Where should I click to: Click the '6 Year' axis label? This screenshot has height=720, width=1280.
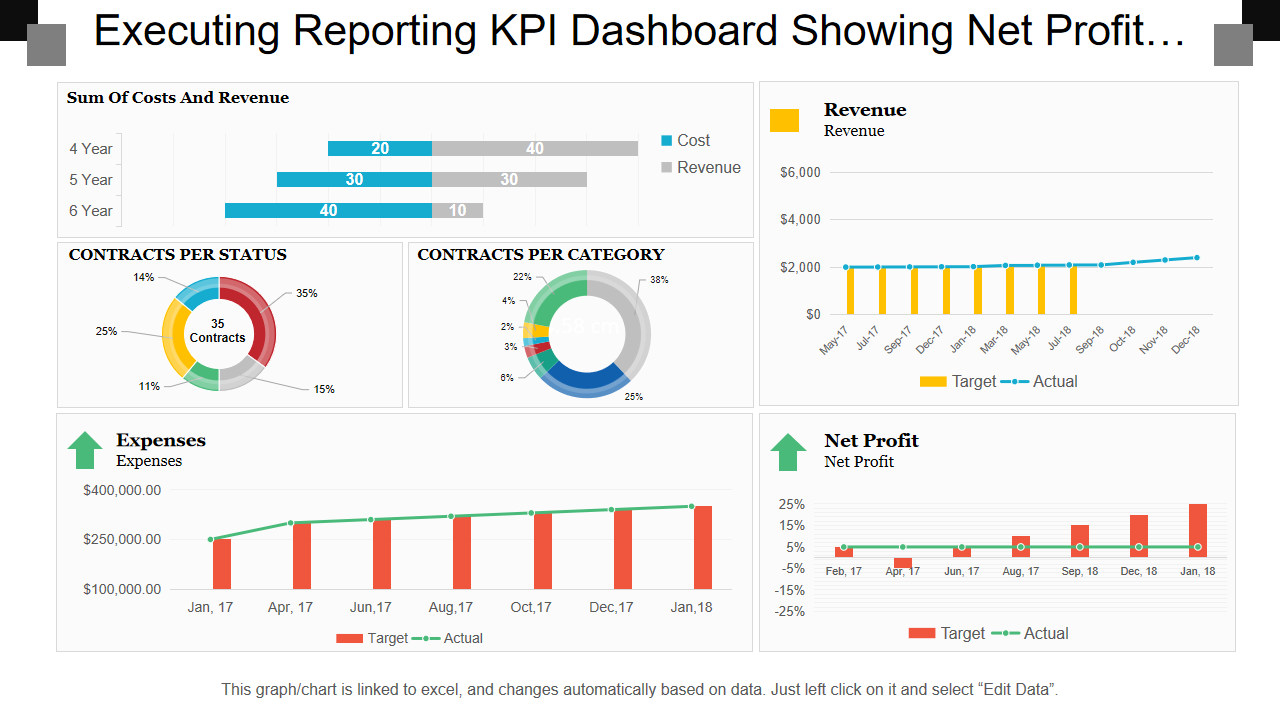(x=91, y=211)
